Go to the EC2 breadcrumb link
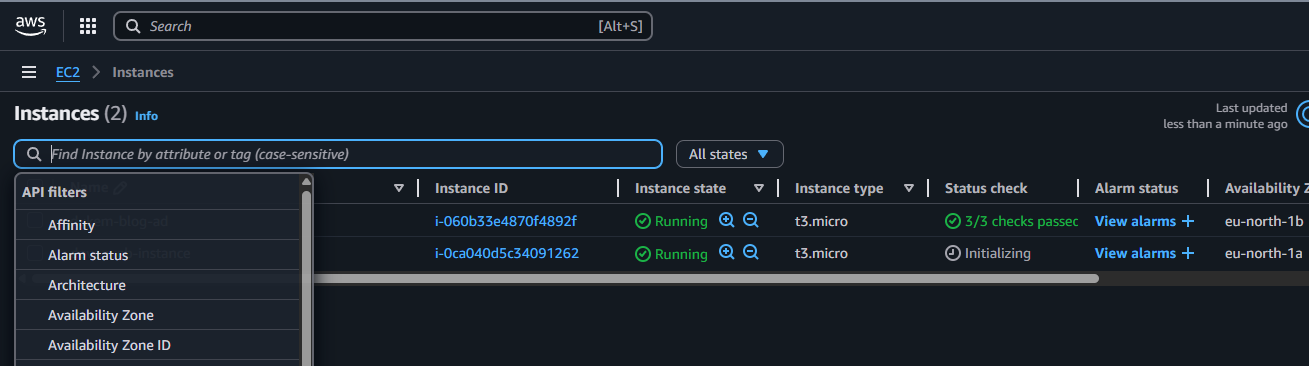 (68, 72)
